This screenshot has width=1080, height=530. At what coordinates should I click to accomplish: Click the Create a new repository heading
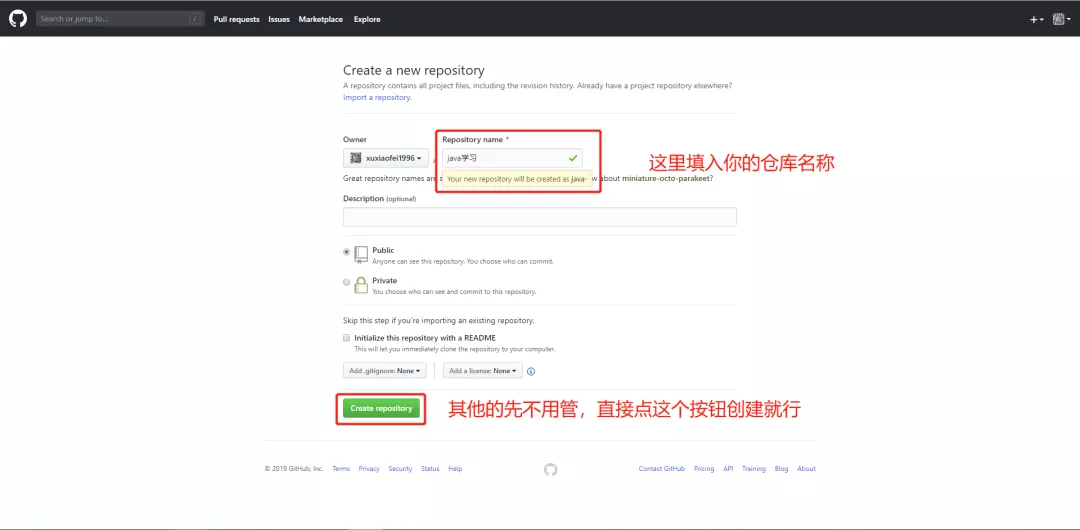[x=414, y=70]
